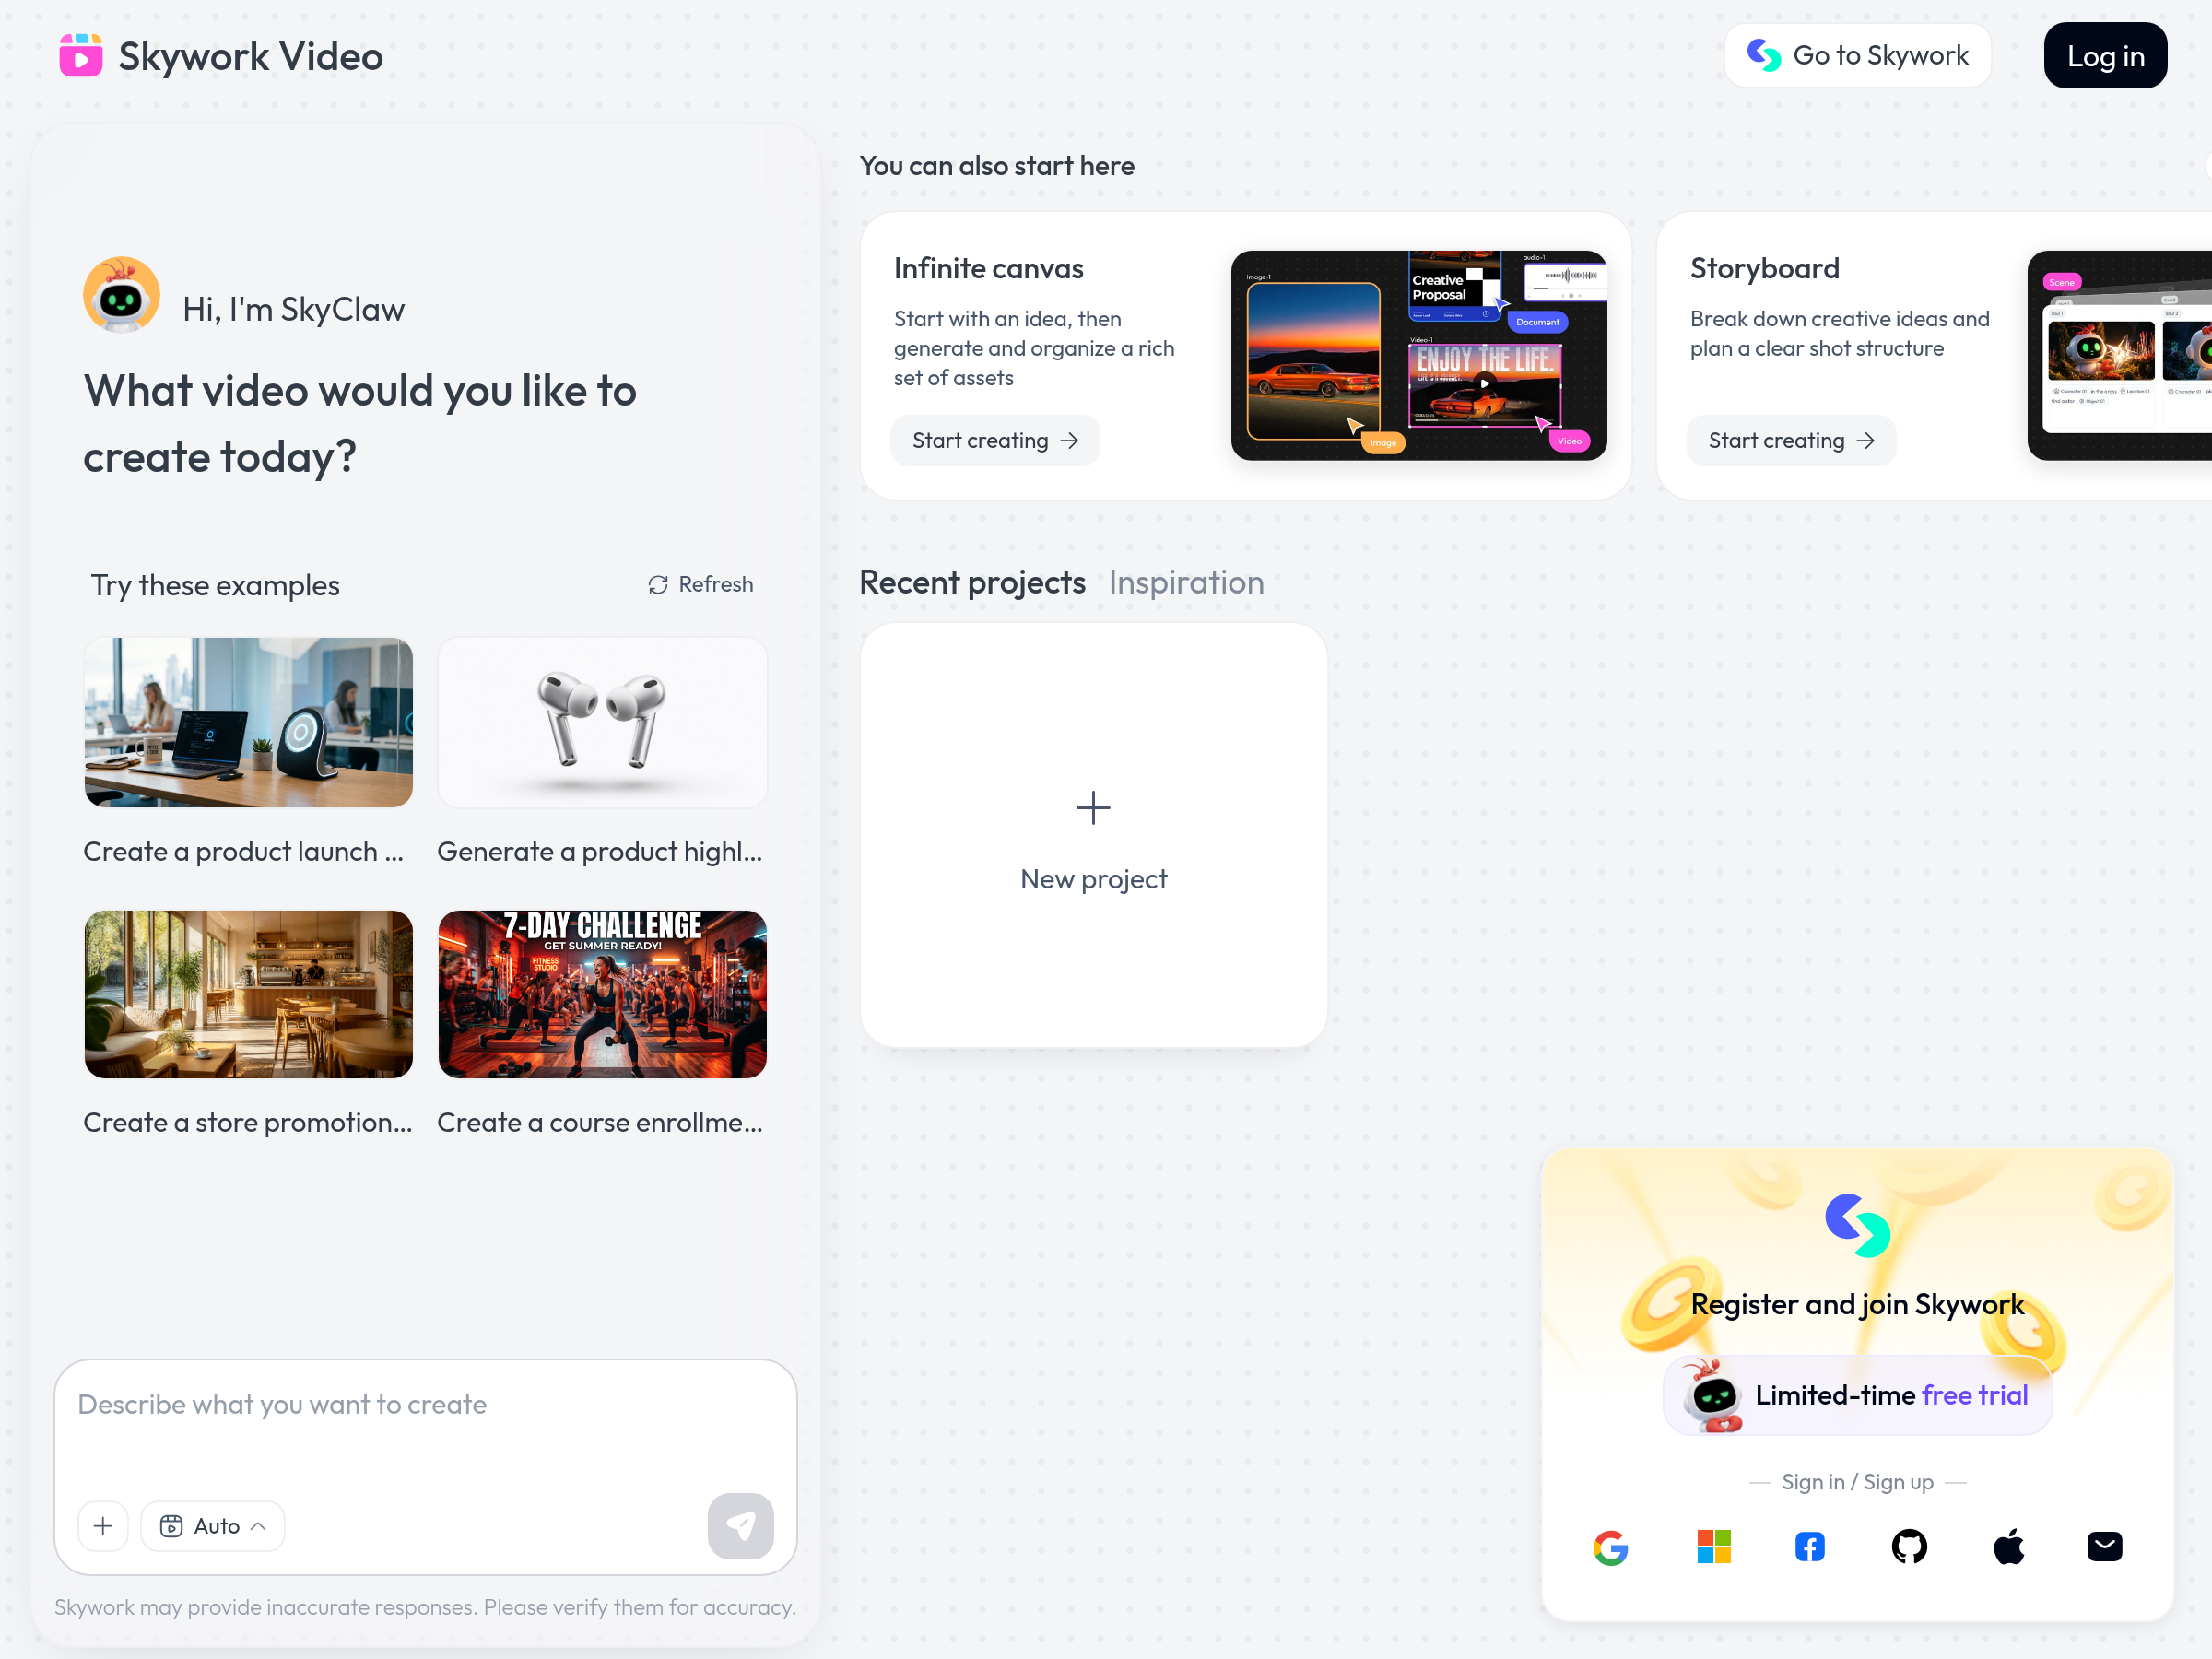
Task: Select the cafe store promotion thumbnail
Action: coord(248,994)
